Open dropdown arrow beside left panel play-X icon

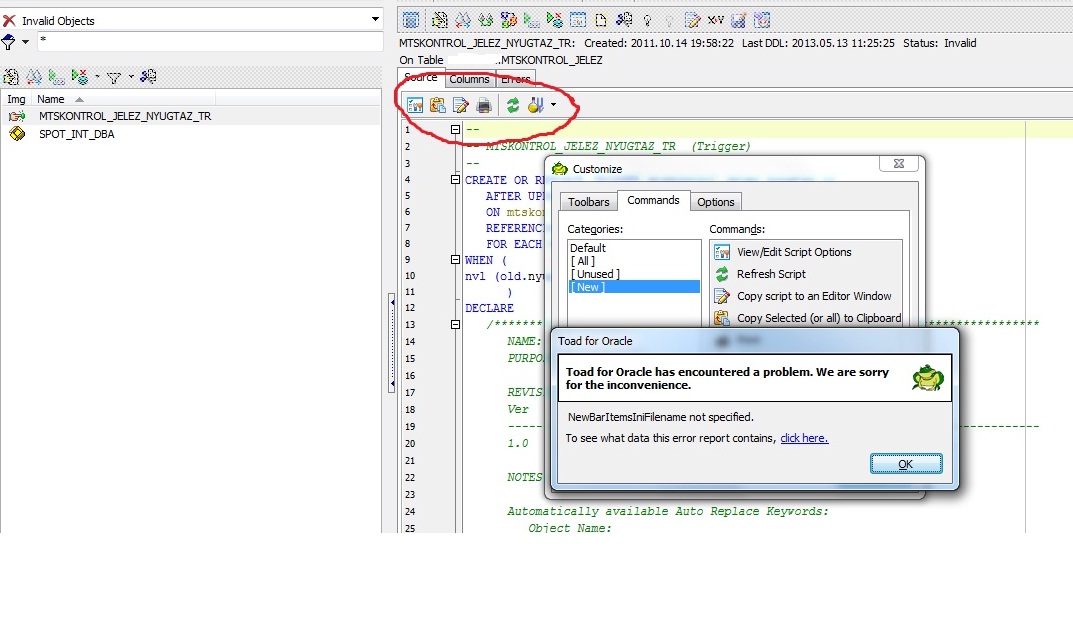[x=96, y=77]
